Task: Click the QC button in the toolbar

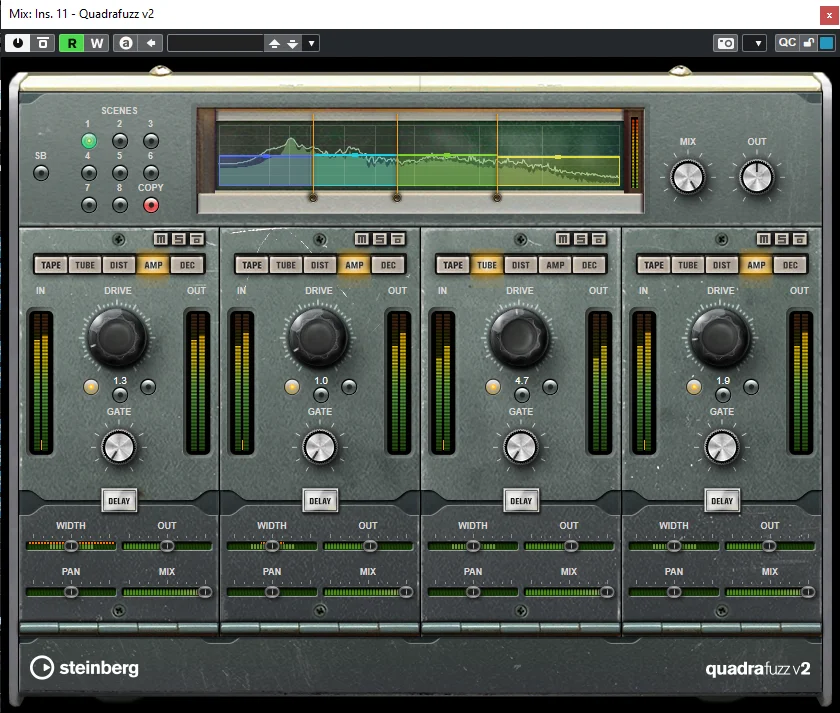Action: click(787, 43)
